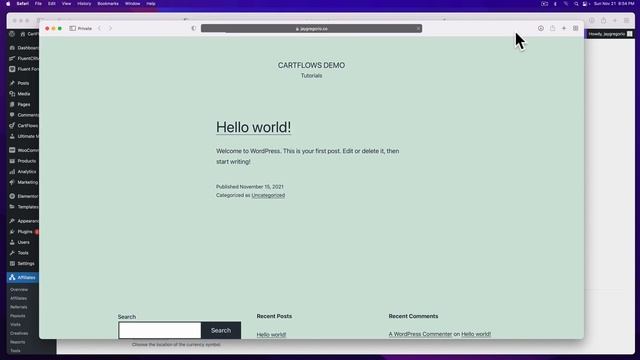640x360 pixels.
Task: Go forward with Safari's forward arrow
Action: pos(110,28)
